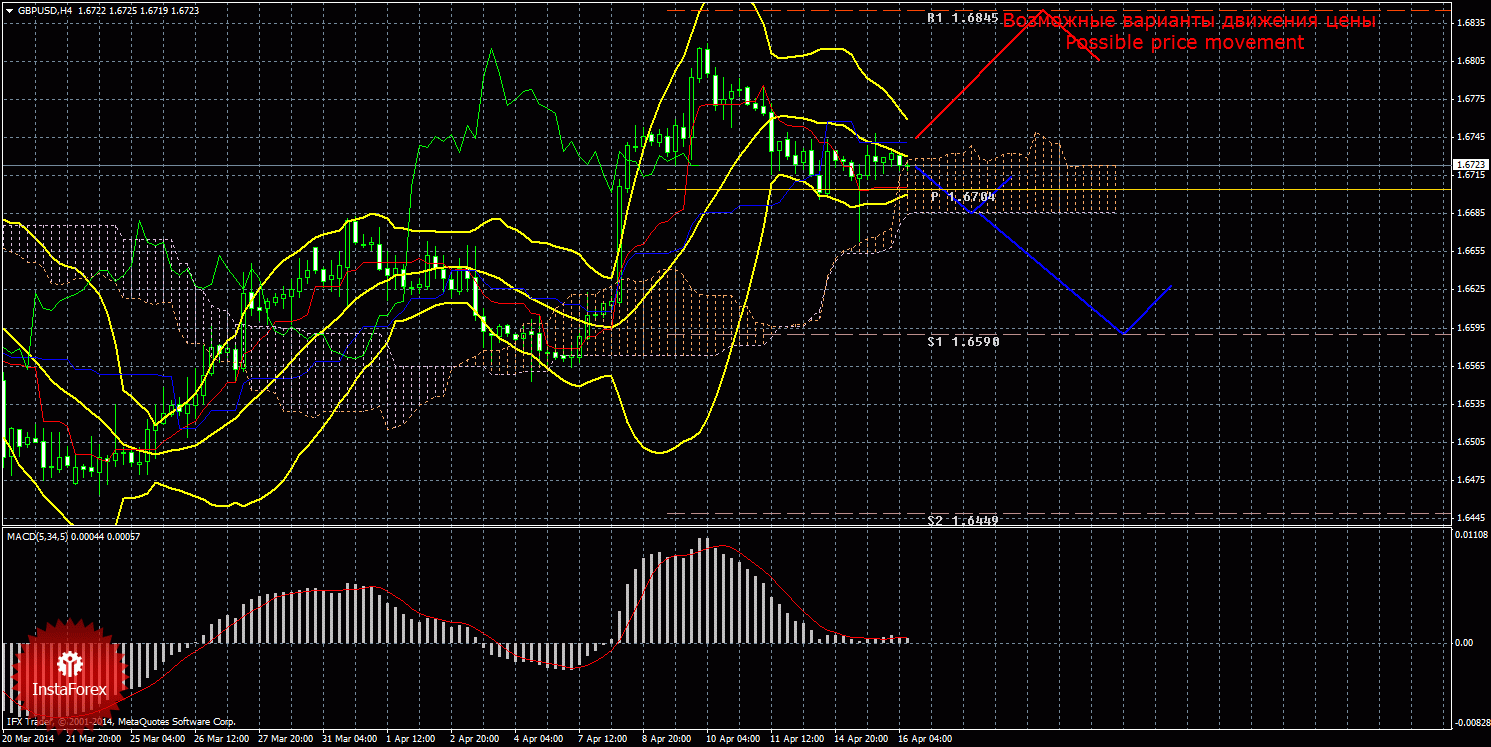Viewport: 1491px width, 747px height.
Task: Click the 0.00 level on MACD scale
Action: (1462, 643)
